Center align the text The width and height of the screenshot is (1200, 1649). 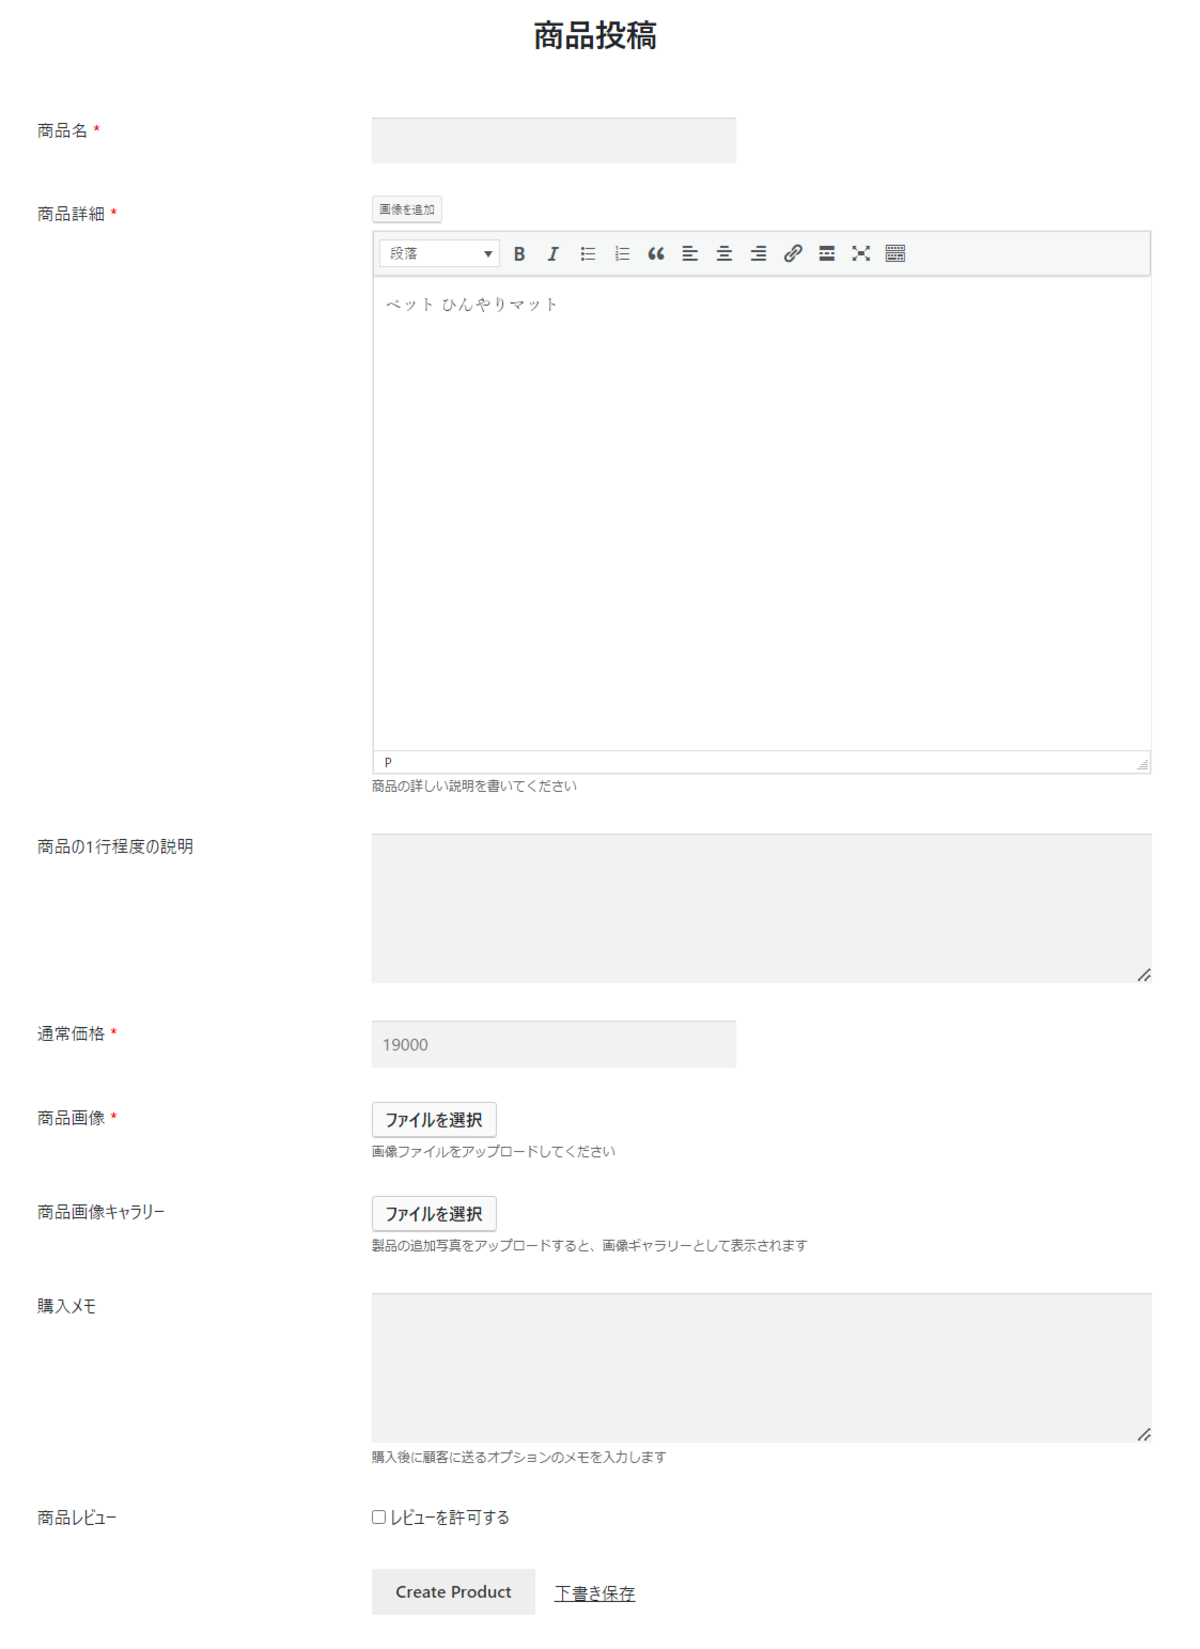724,254
